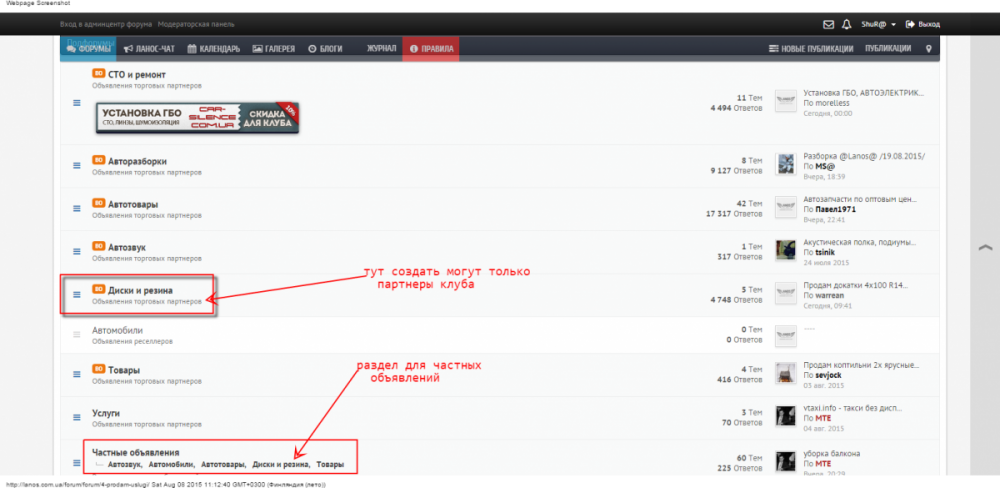Screen dimensions: 1000x488
Task: Toggle the Автомобили forum marker icon
Action: (x=76, y=334)
